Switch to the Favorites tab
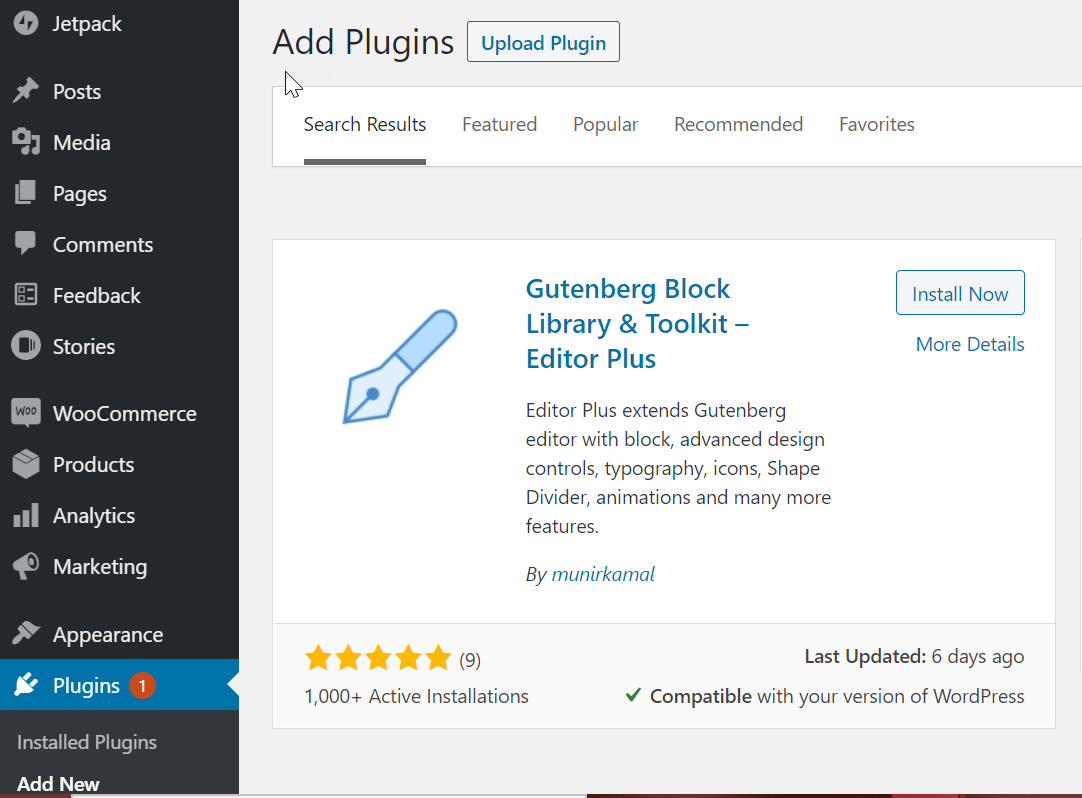 coord(876,124)
